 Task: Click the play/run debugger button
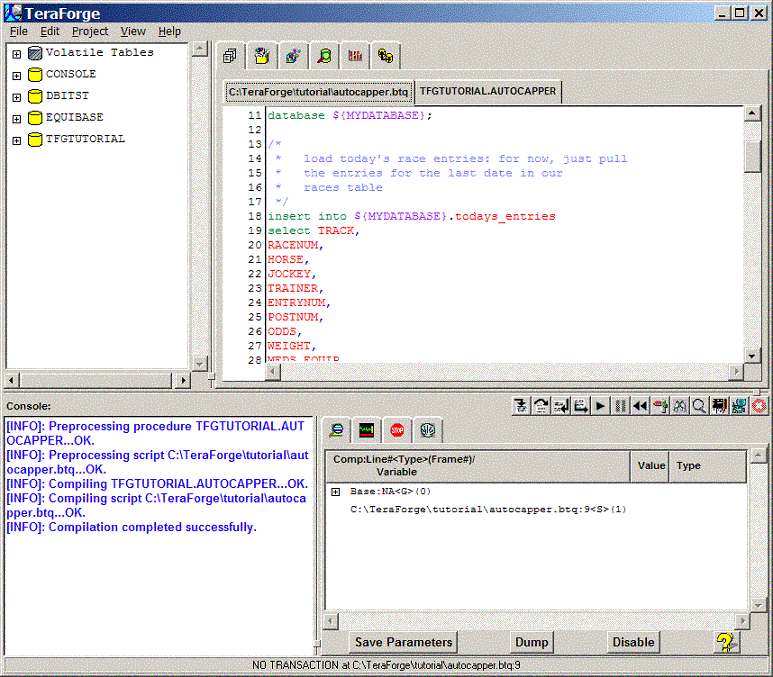[x=600, y=406]
